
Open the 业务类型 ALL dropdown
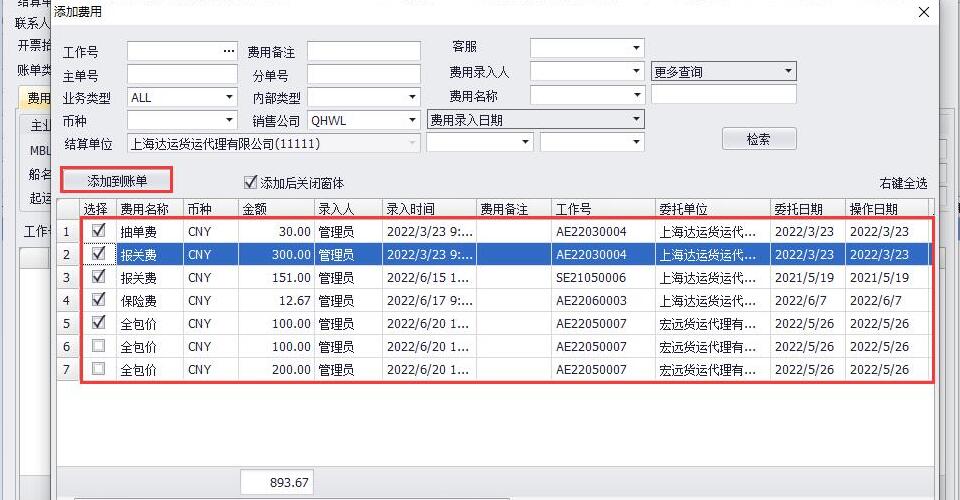(229, 97)
